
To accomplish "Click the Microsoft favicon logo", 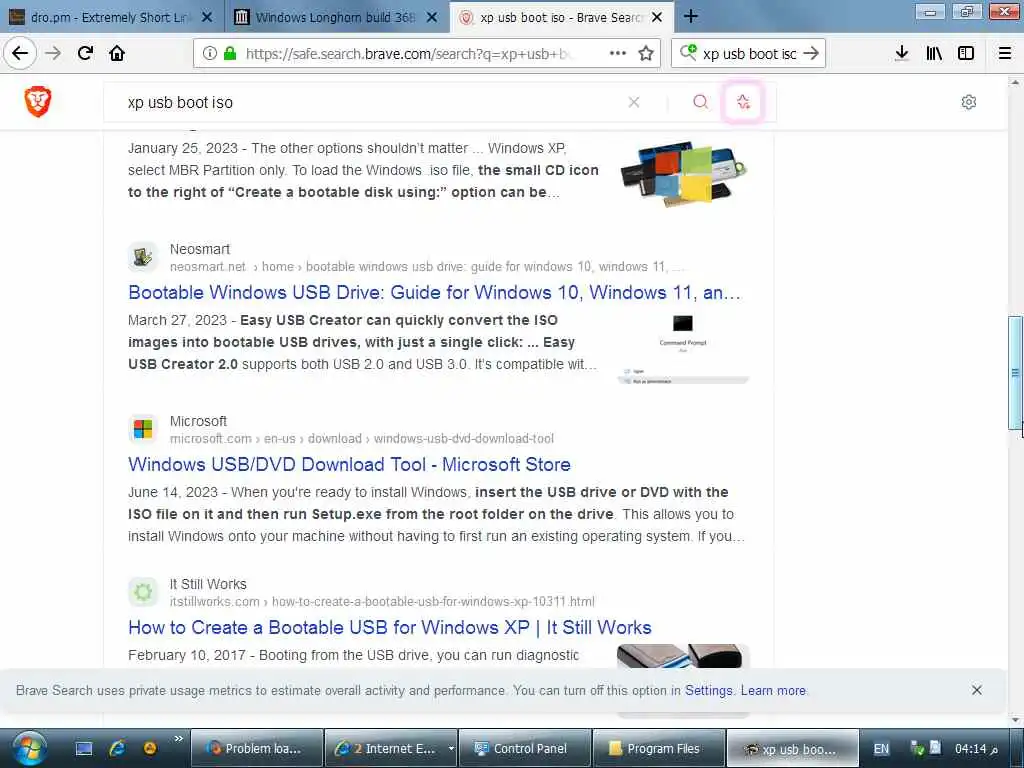I will 143,429.
